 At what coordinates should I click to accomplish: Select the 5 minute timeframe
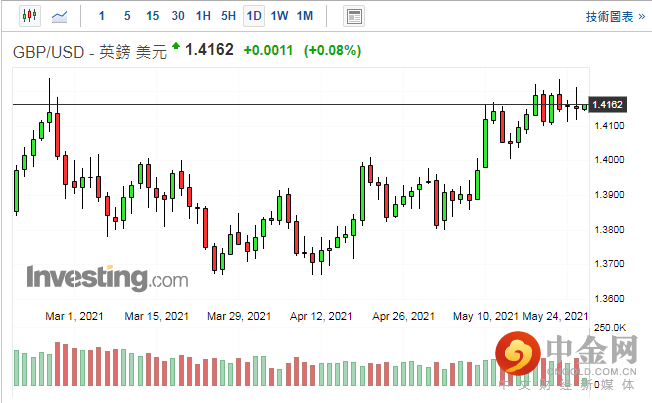[x=127, y=16]
